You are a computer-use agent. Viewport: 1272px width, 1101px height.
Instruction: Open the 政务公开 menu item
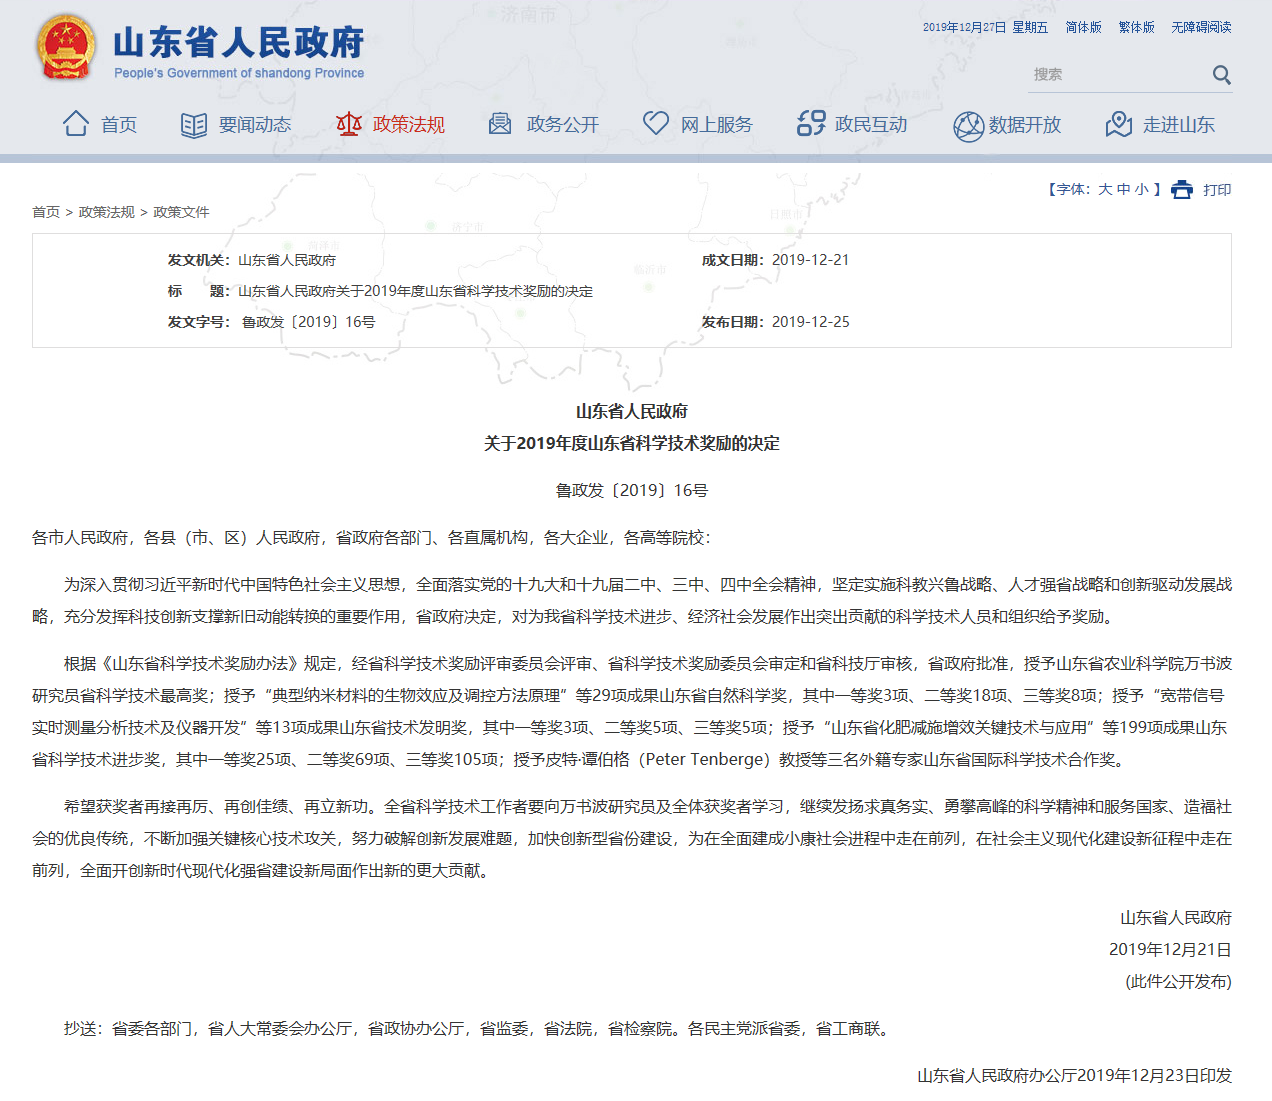point(563,125)
